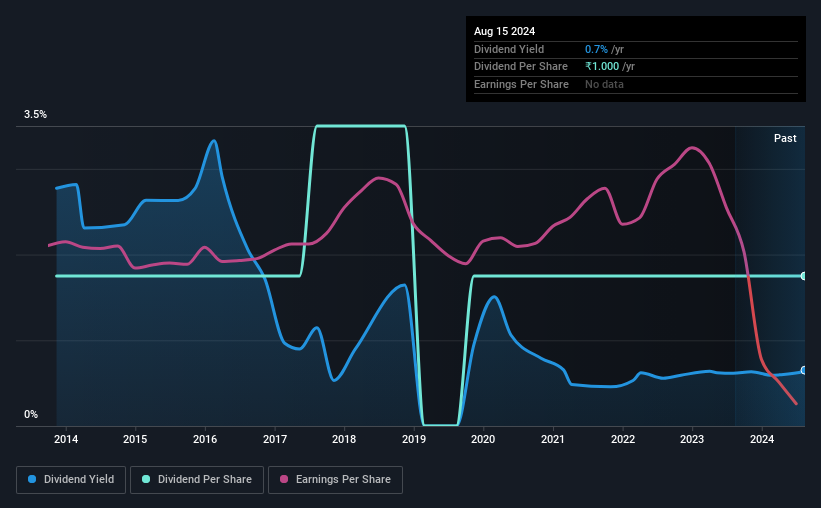Toggle the Dividend Yield legend button
This screenshot has width=821, height=508.
point(71,480)
